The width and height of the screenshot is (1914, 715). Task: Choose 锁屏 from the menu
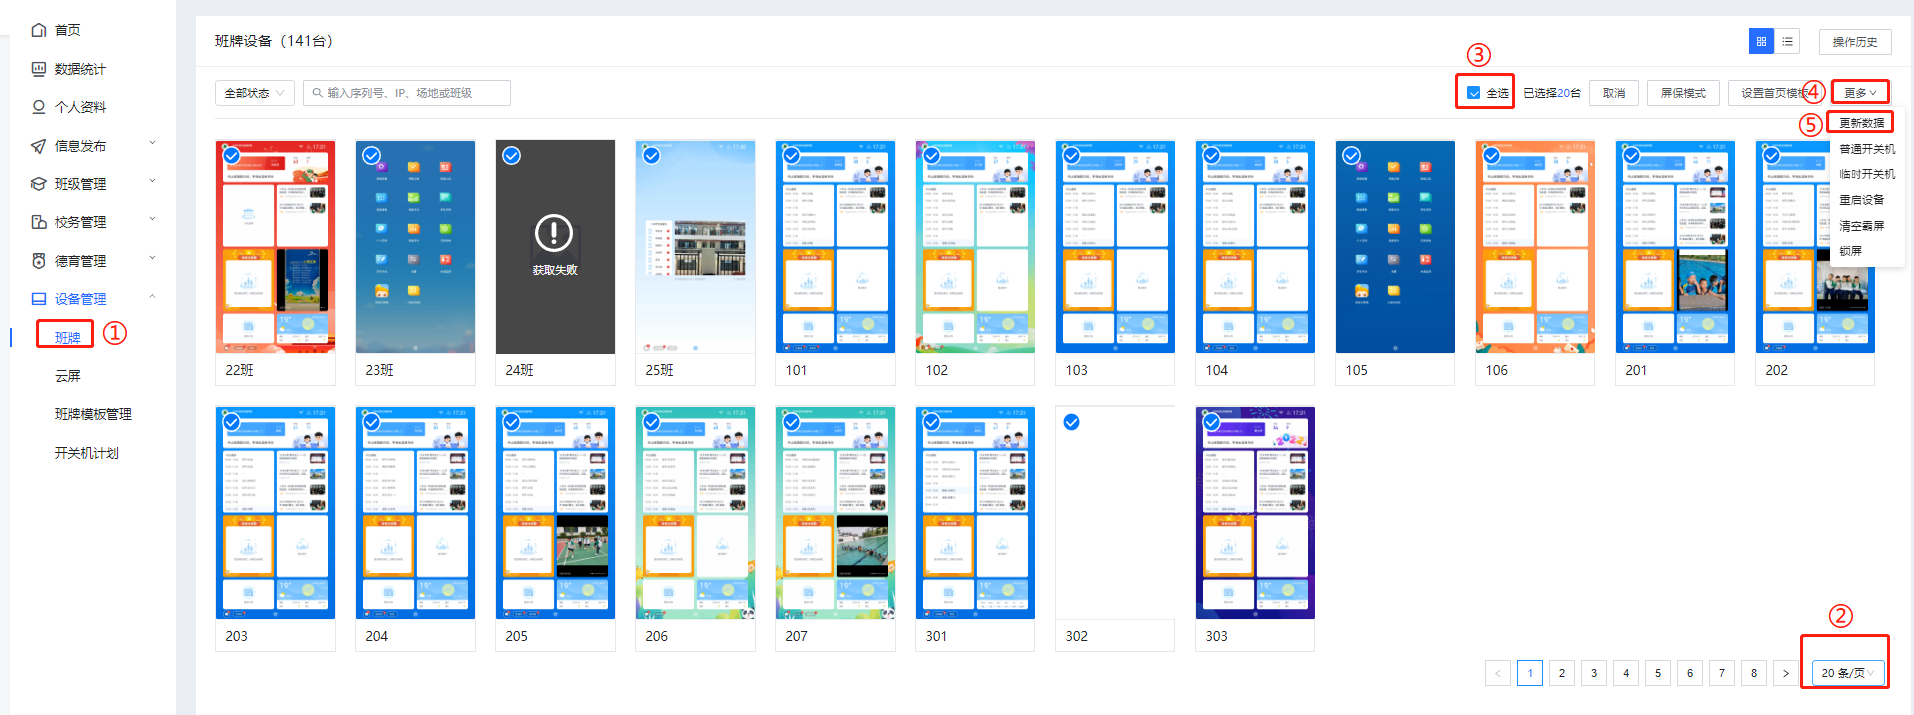(1850, 251)
